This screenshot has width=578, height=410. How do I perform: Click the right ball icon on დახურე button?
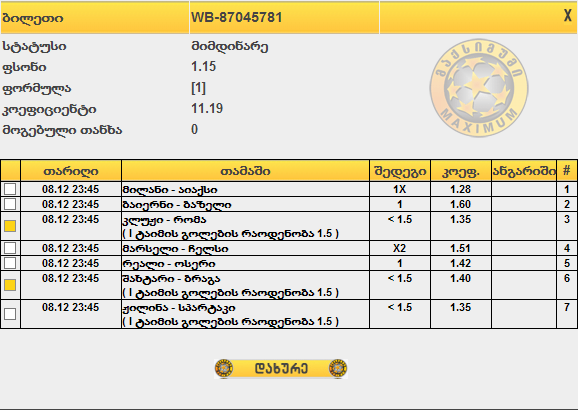[338, 368]
